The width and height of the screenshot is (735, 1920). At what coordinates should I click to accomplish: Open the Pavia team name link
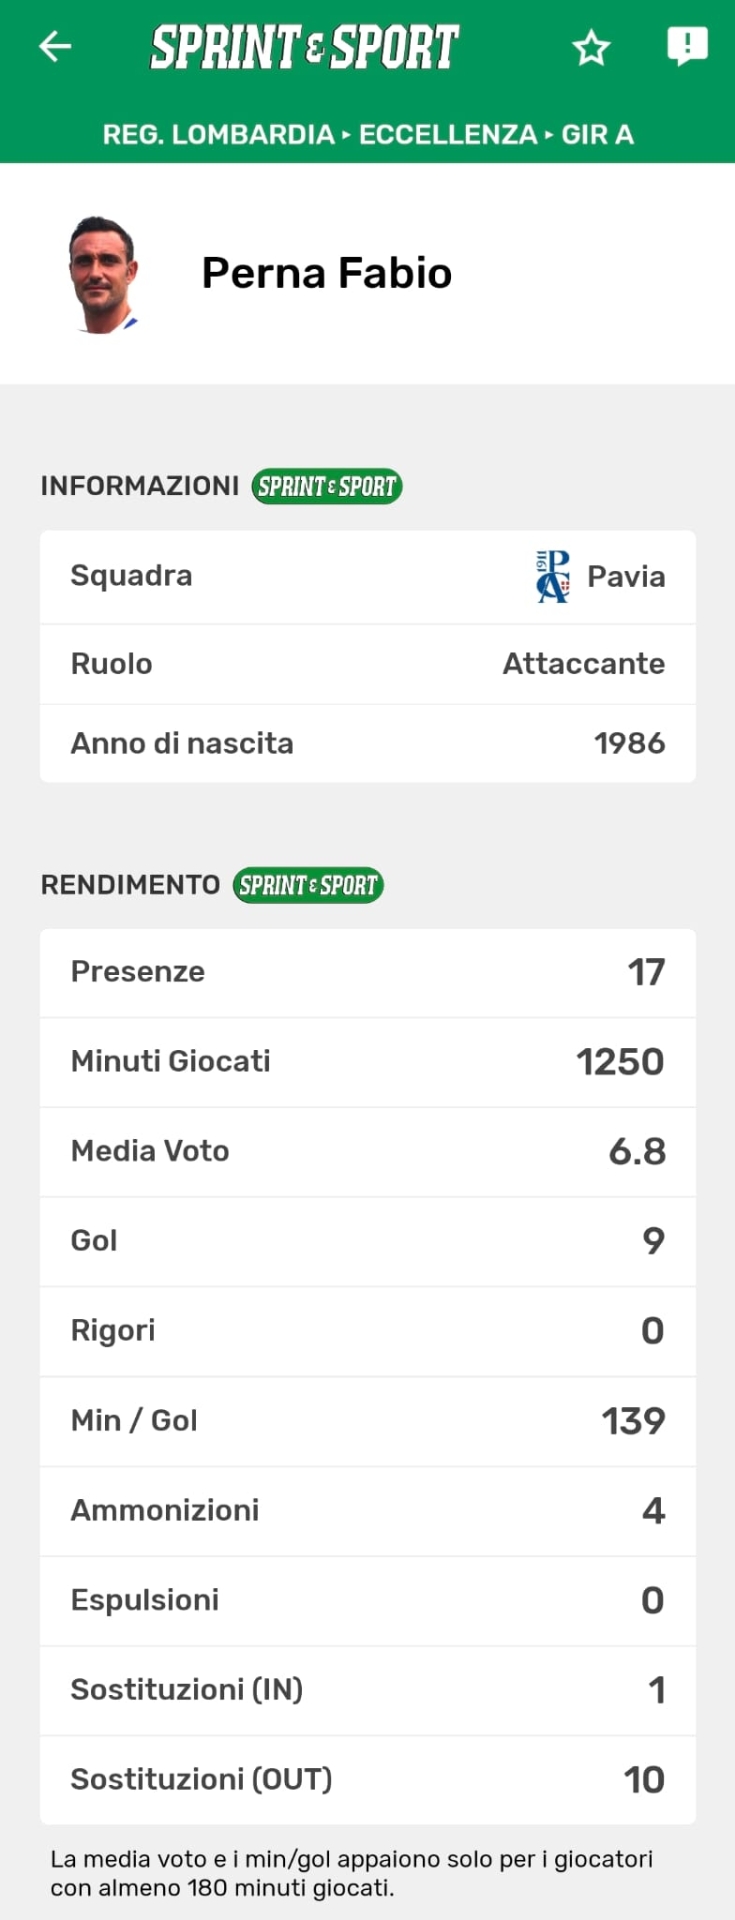click(x=626, y=576)
